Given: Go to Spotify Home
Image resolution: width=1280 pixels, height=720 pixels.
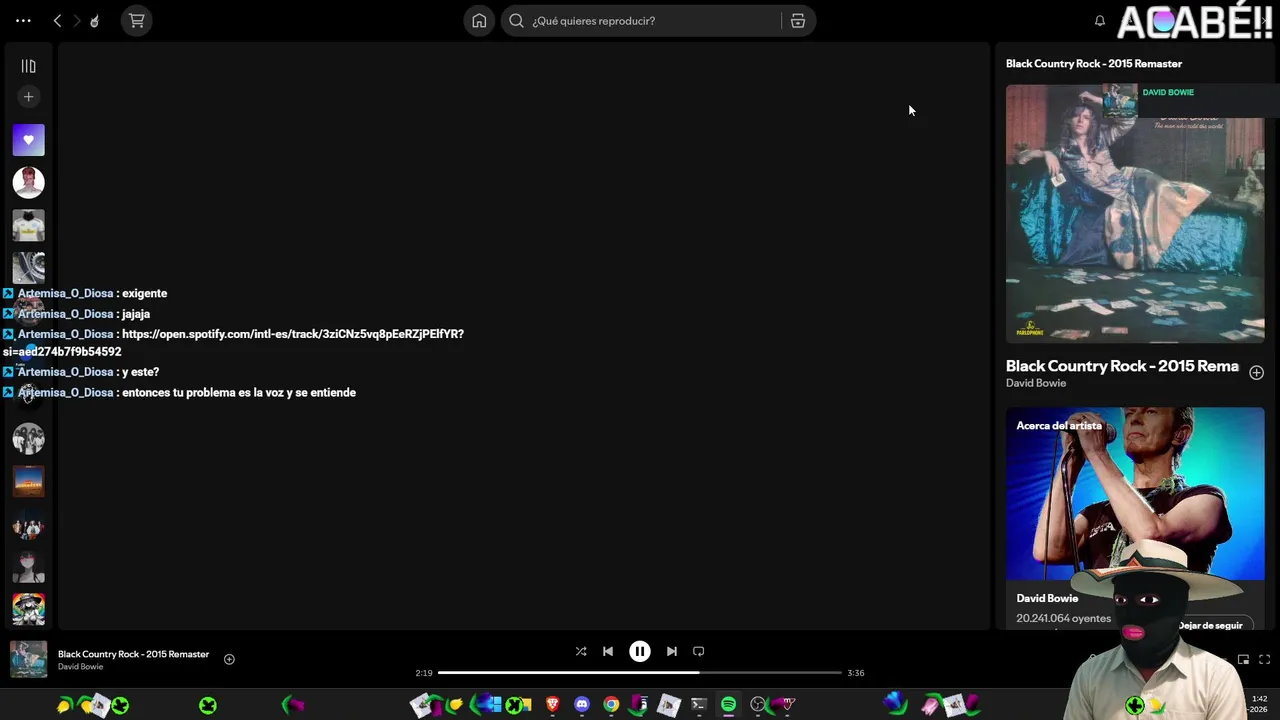Looking at the screenshot, I should [x=479, y=20].
